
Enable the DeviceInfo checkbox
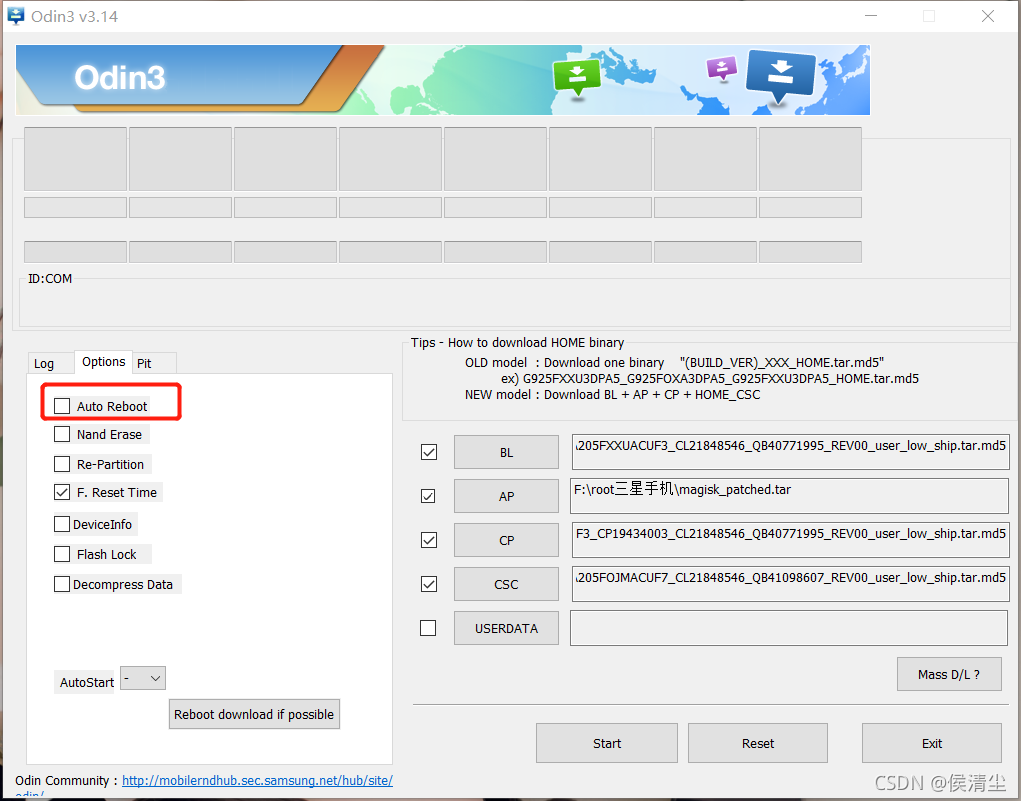(x=62, y=524)
